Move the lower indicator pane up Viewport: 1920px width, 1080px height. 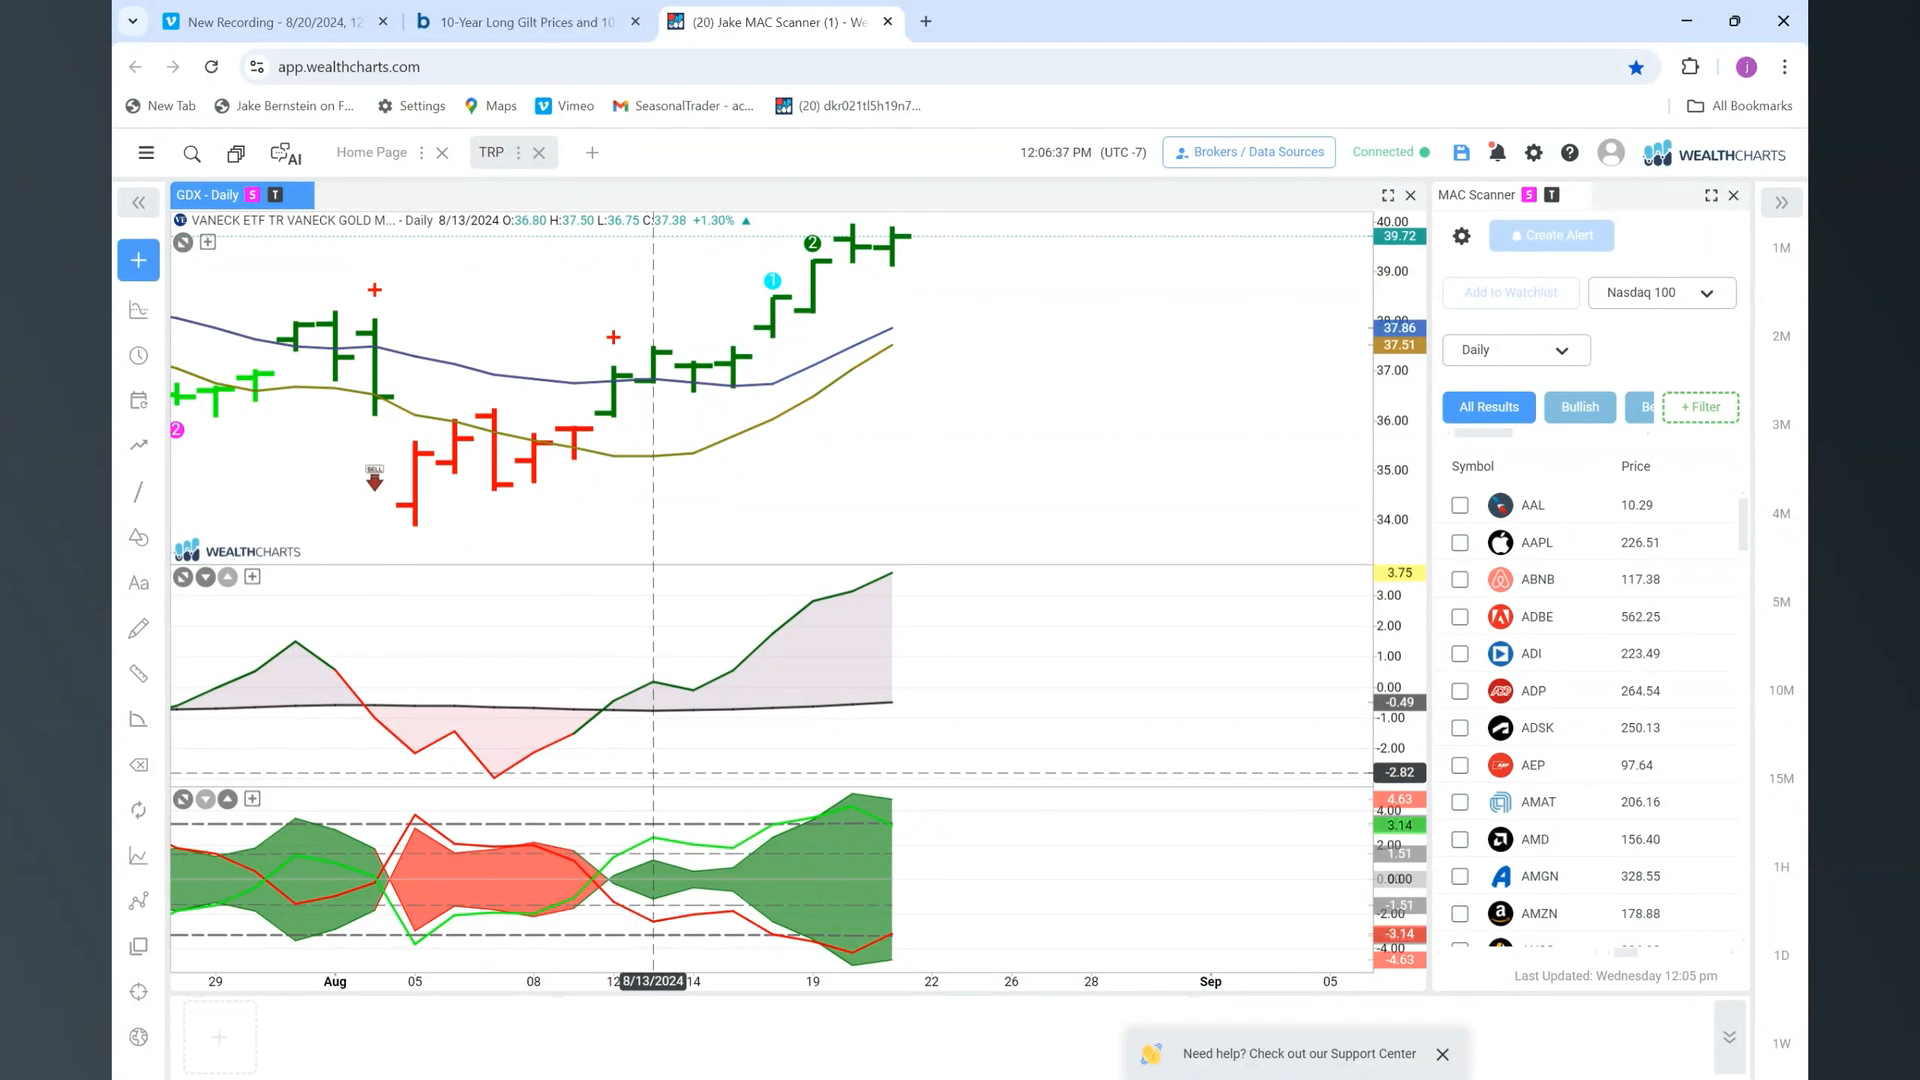228,799
